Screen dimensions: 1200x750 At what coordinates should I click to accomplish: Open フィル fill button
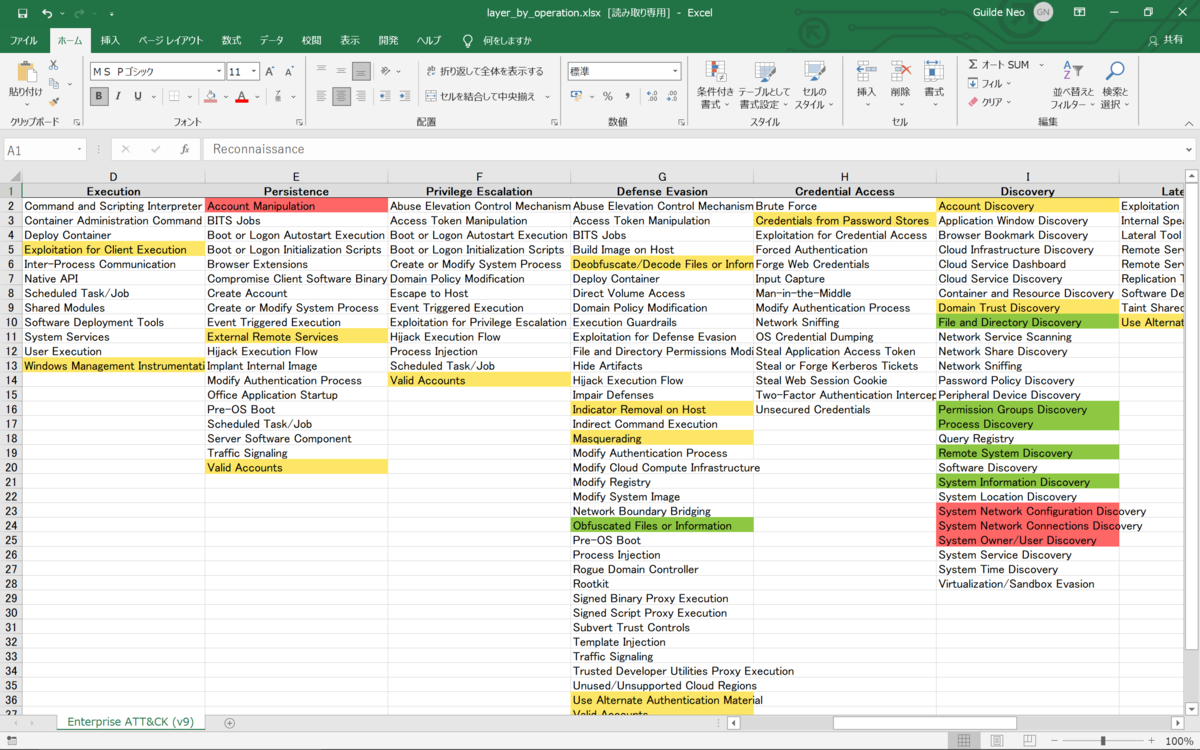tap(989, 84)
